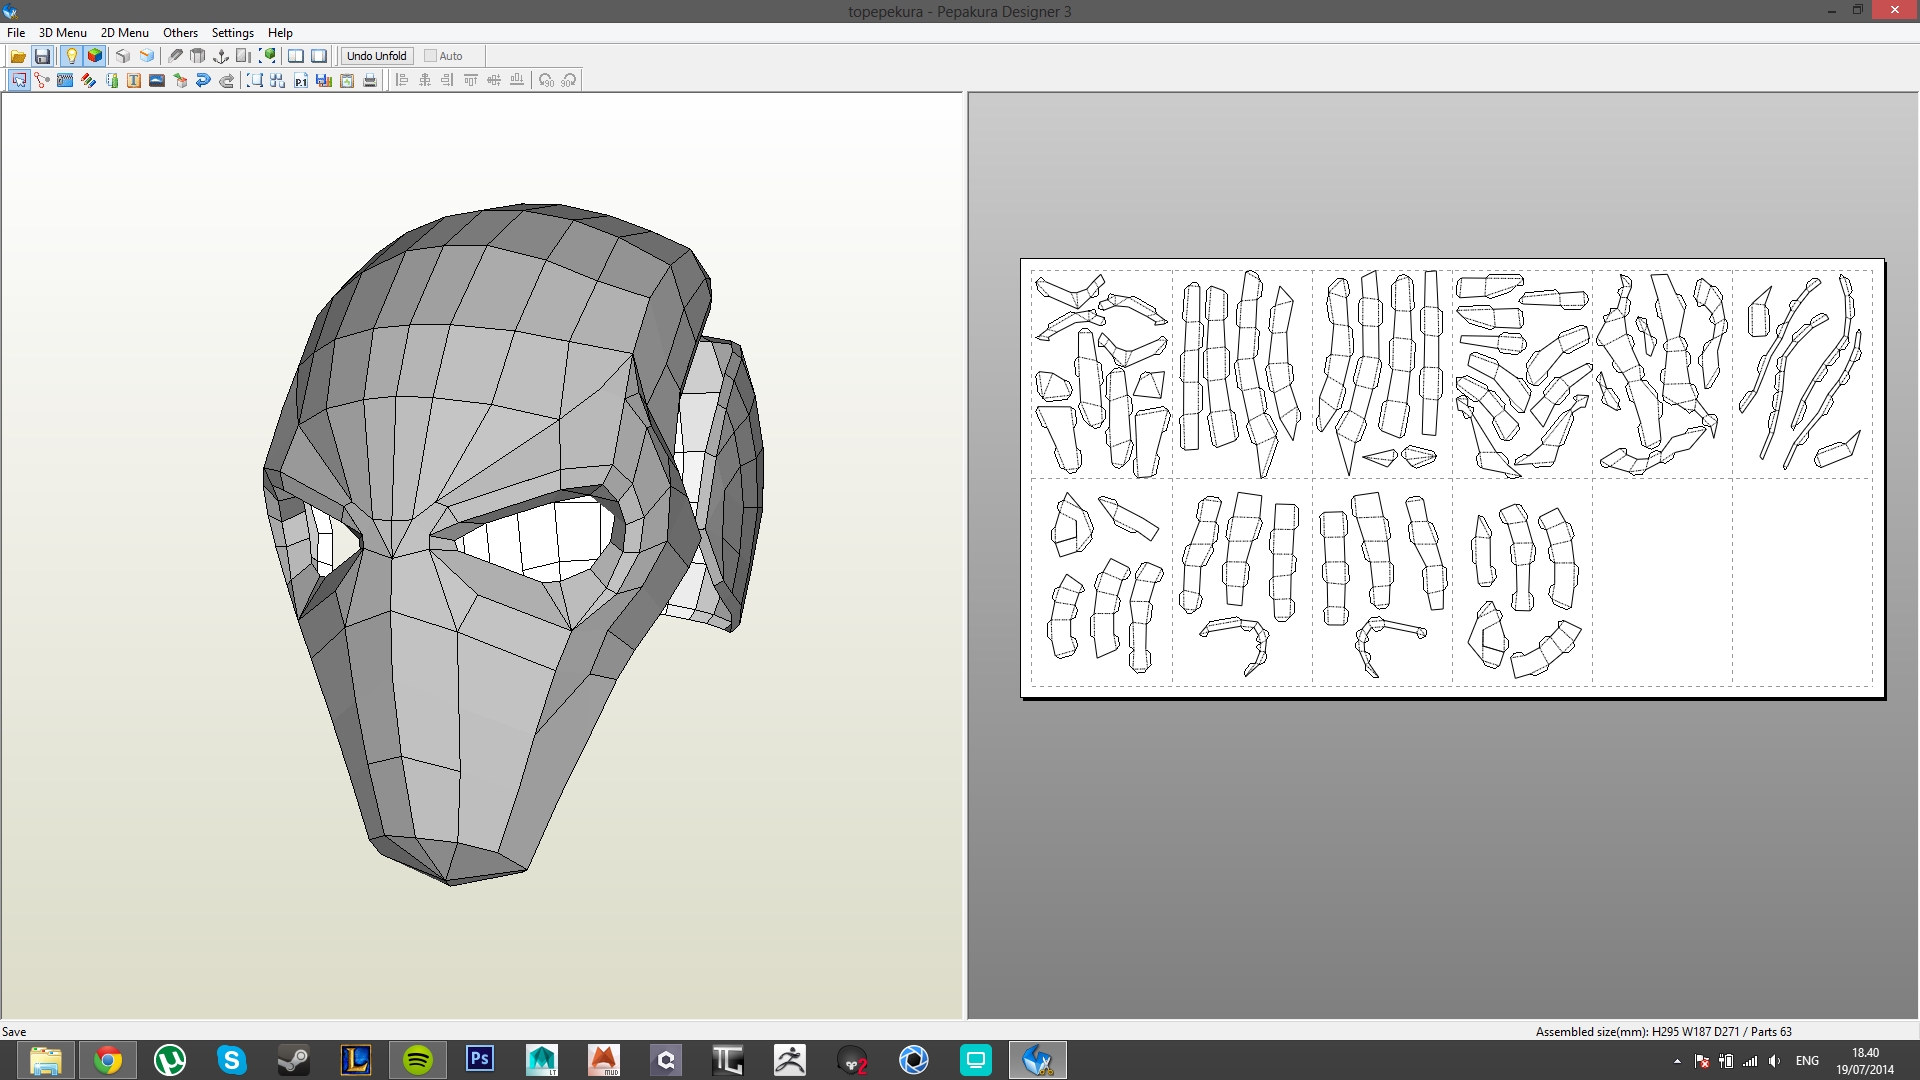Switch to the single pane window layout

tap(319, 56)
